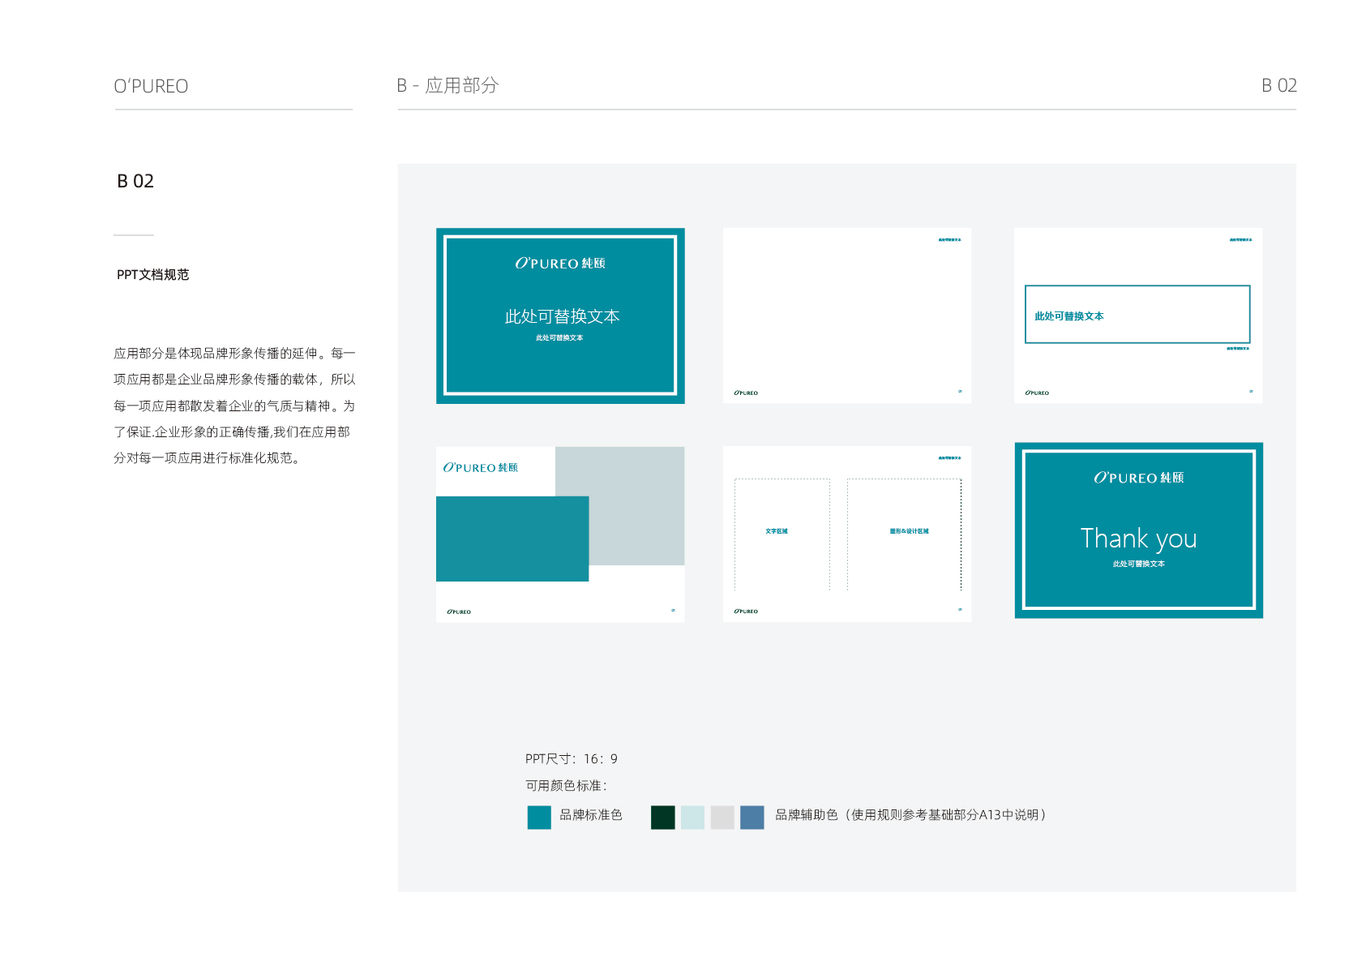This screenshot has width=1366, height=966.
Task: Click the O'PUREO page header text
Action: pyautogui.click(x=151, y=86)
